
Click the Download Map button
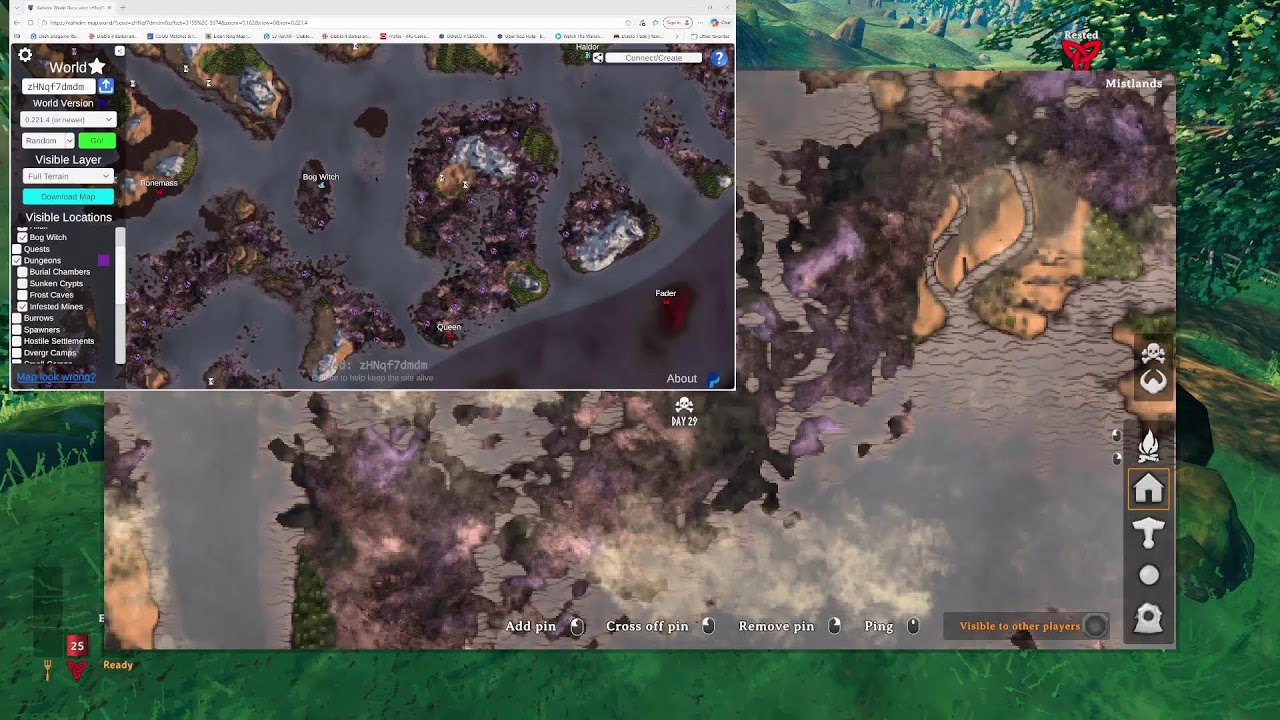[68, 197]
